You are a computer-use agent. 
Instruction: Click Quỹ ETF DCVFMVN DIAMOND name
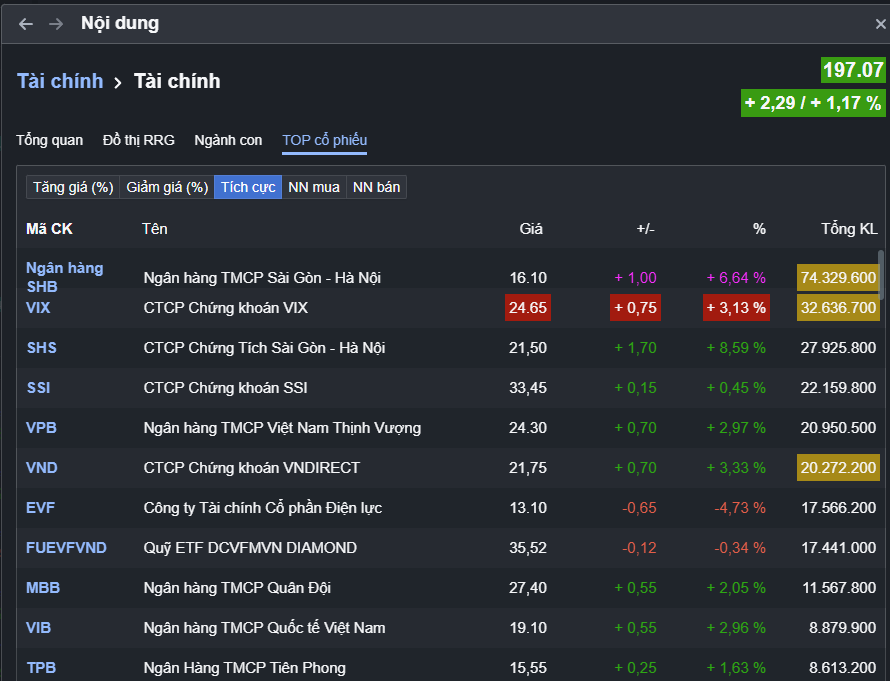pyautogui.click(x=250, y=548)
